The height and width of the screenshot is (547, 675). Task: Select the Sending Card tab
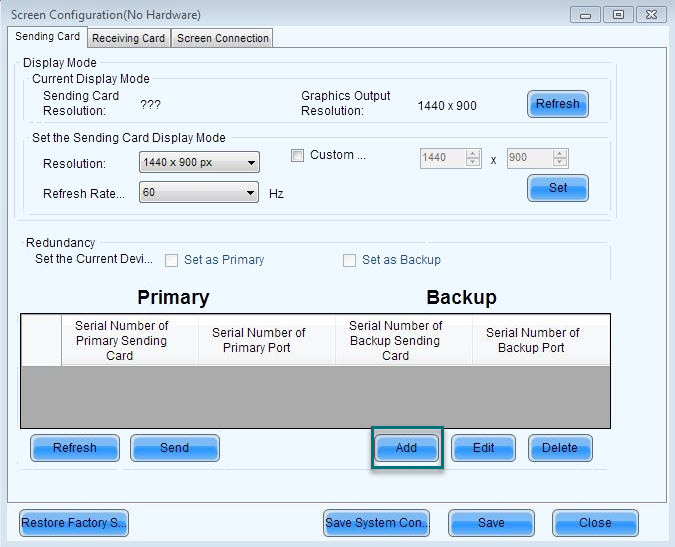pos(48,37)
